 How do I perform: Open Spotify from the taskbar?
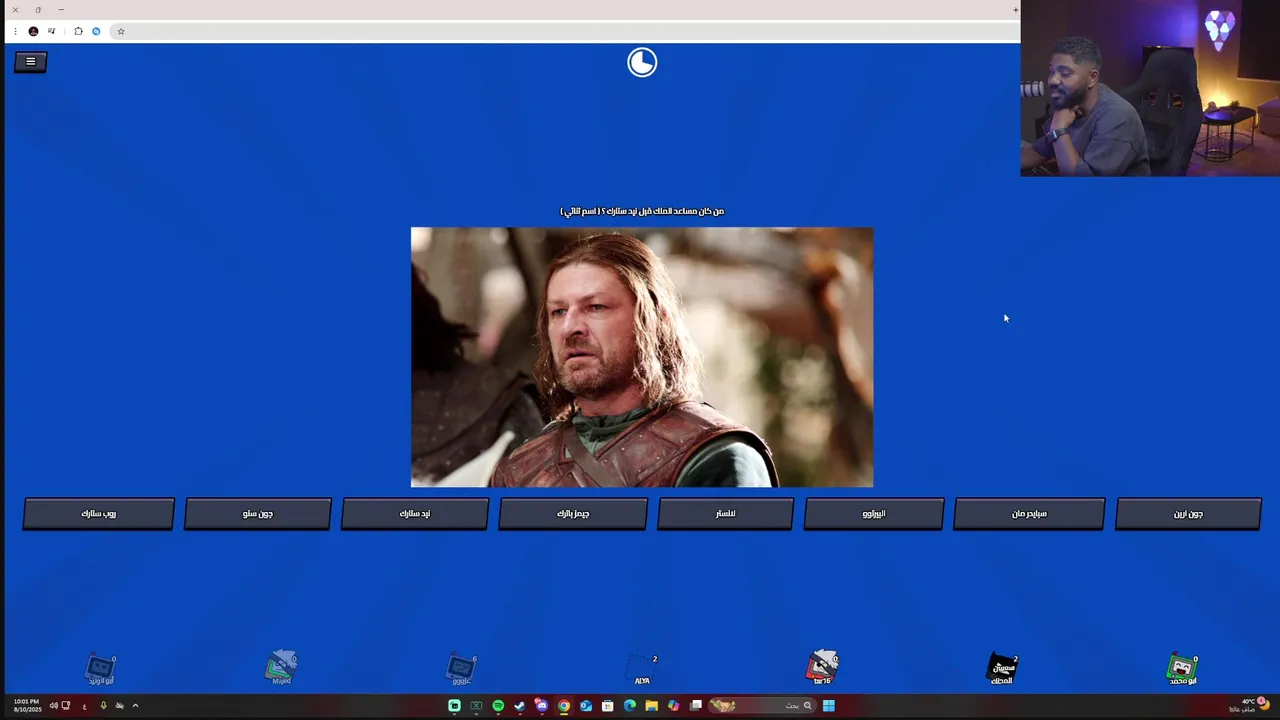coord(498,706)
